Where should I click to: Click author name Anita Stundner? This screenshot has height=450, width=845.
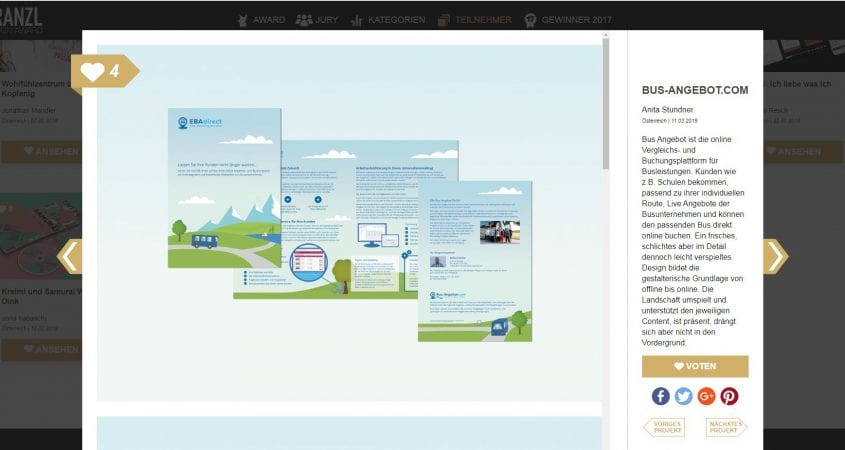tap(667, 109)
